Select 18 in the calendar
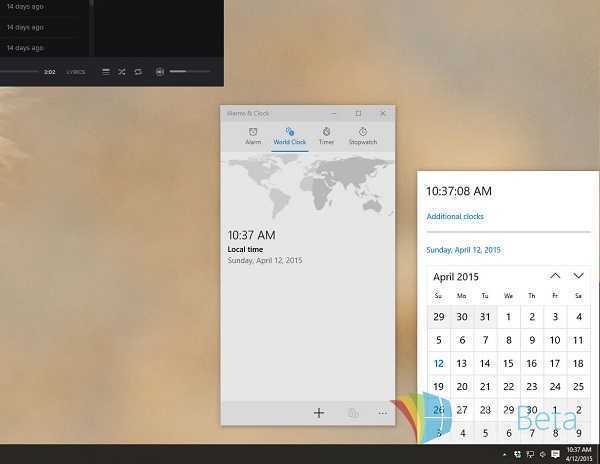This screenshot has width=600, height=464. tap(578, 363)
